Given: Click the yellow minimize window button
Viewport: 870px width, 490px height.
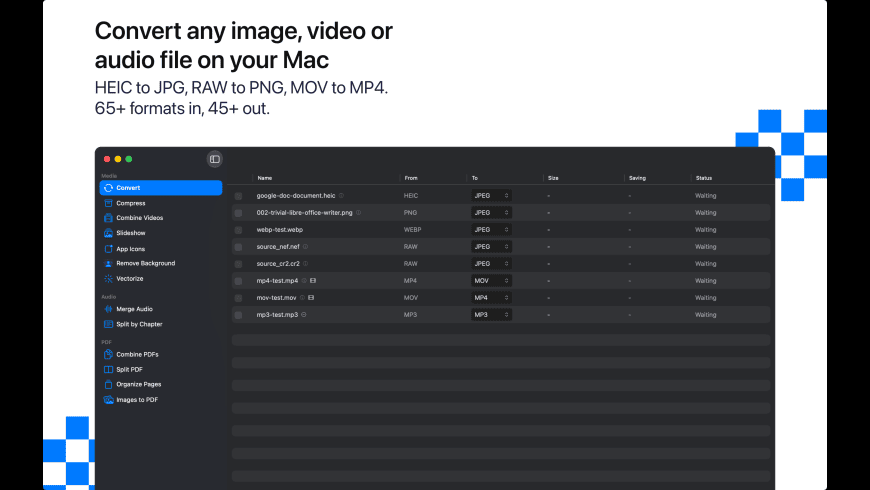Looking at the screenshot, I should click(x=118, y=159).
